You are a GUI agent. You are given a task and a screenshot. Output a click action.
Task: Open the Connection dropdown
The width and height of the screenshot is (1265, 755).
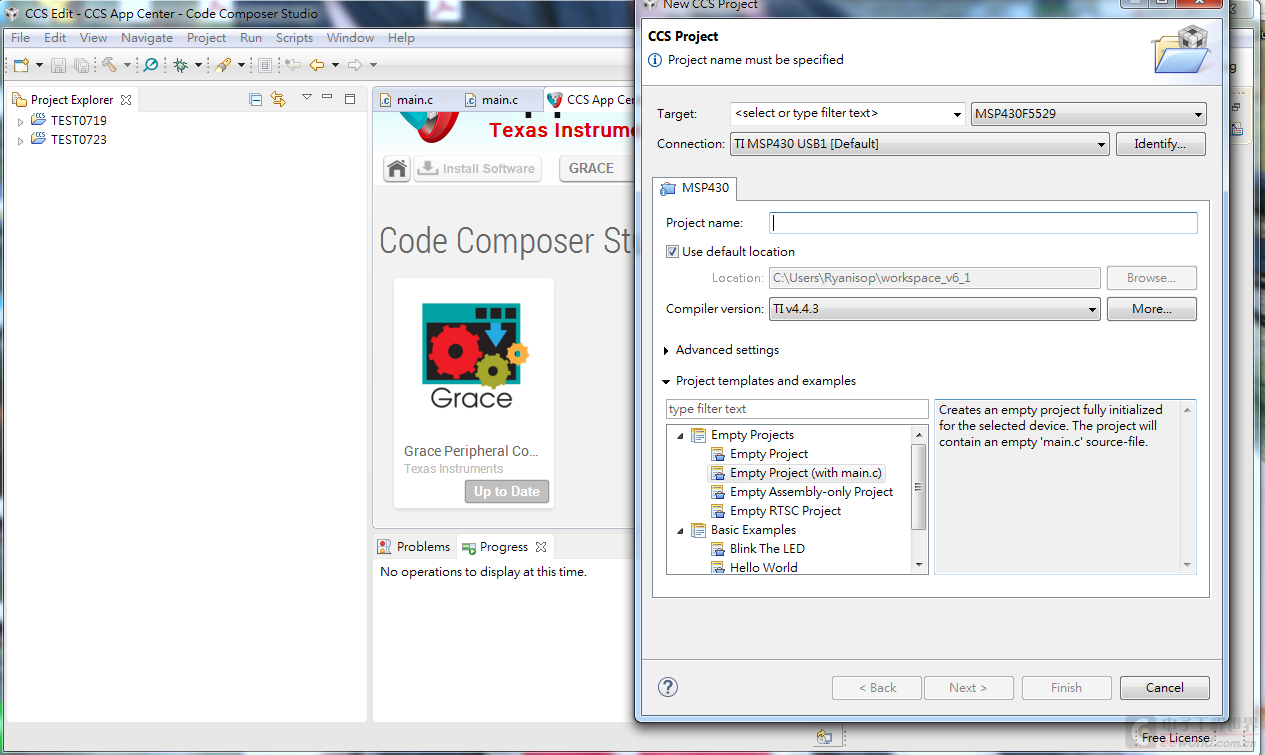920,144
